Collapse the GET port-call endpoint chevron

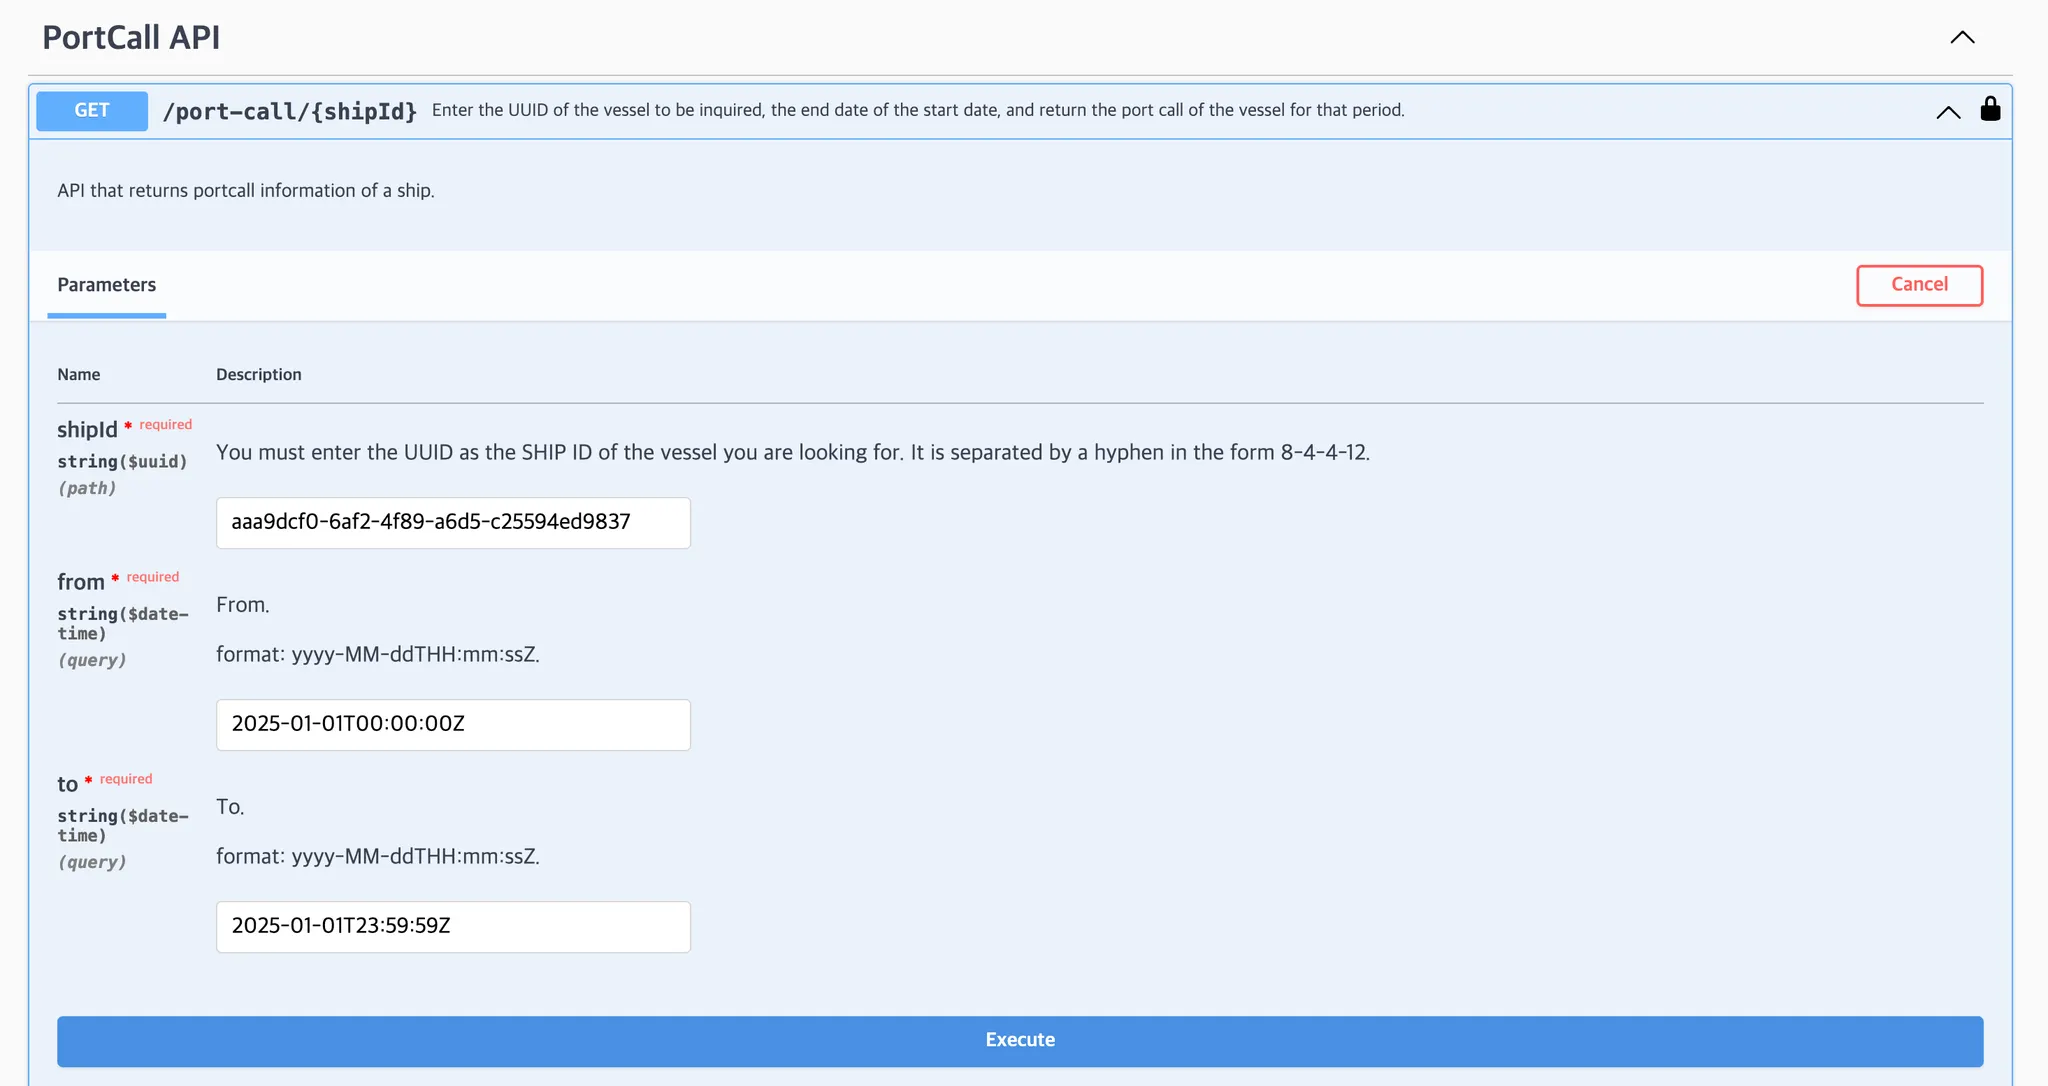[1947, 112]
